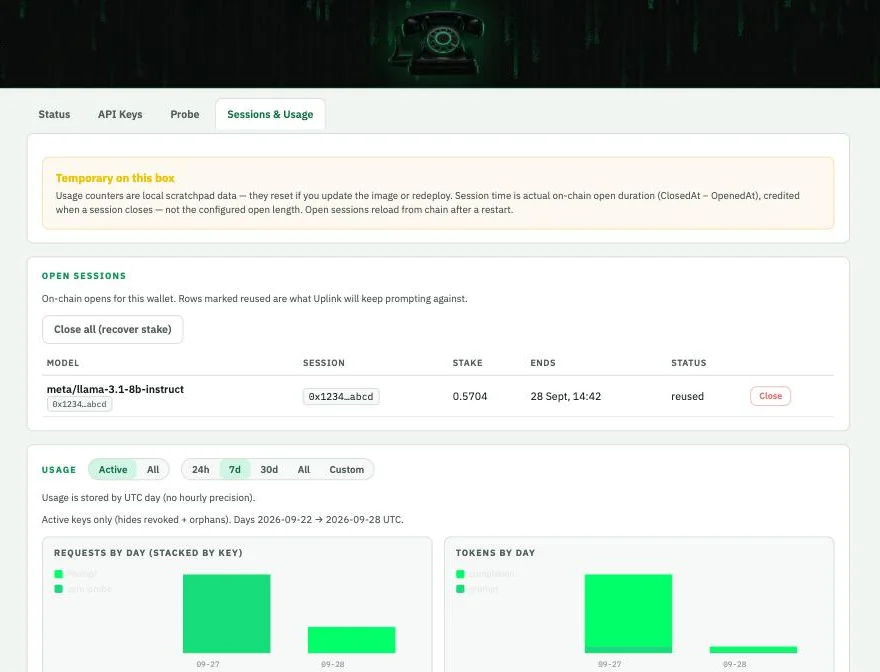The image size is (880, 672).
Task: Click the USAGE section label
Action: tap(59, 470)
